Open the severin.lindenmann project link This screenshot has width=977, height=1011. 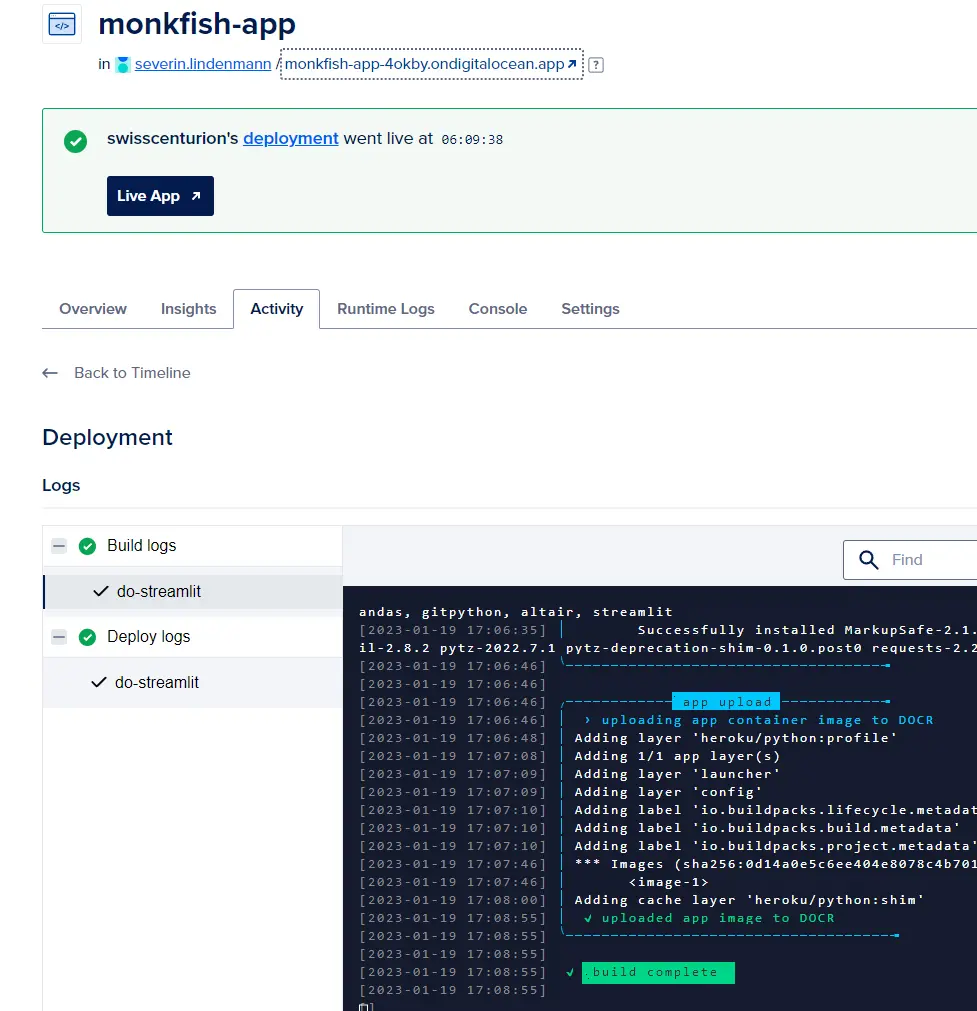pos(202,64)
